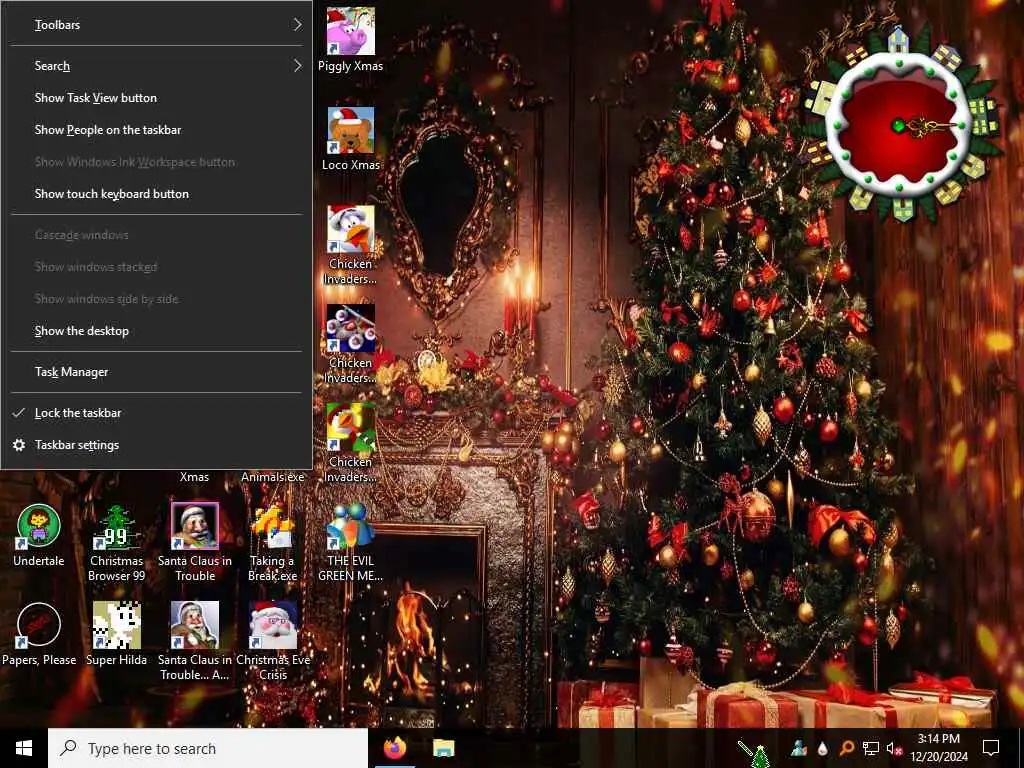Open Firefox from the taskbar
The image size is (1024, 768).
click(394, 748)
